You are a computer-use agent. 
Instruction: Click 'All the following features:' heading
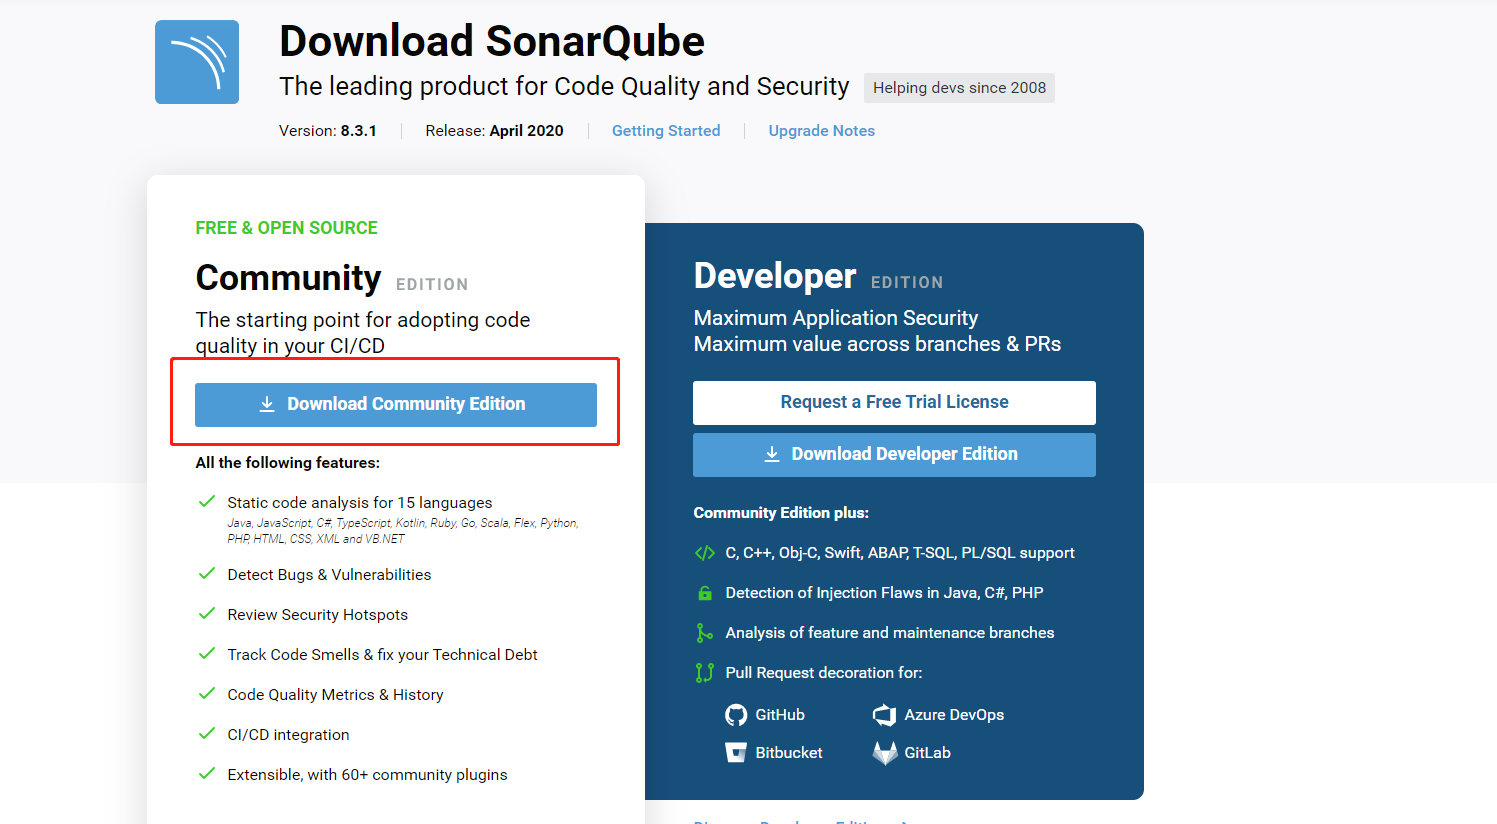[288, 463]
